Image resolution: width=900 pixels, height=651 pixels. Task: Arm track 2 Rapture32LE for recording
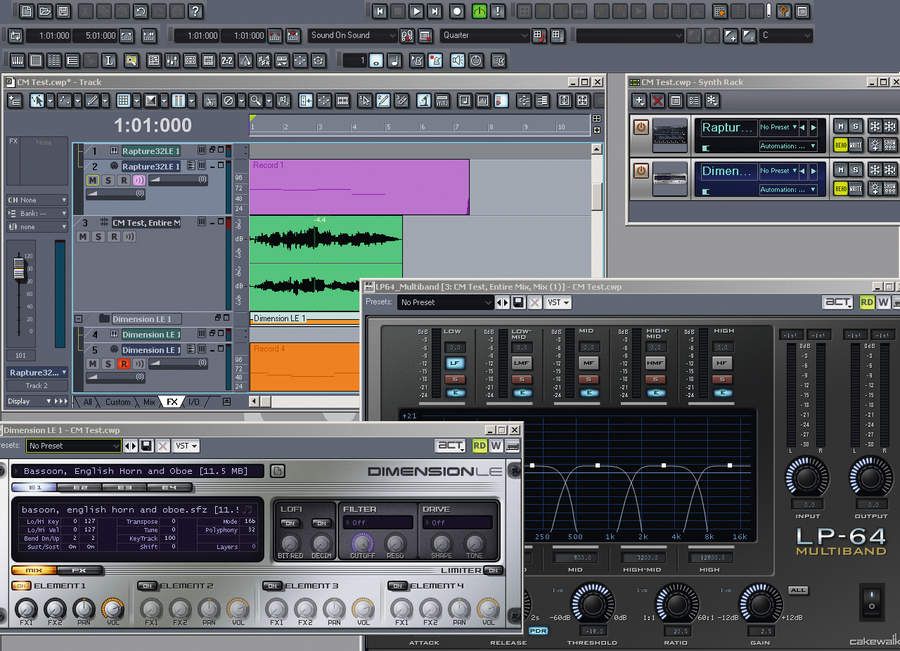pos(123,180)
